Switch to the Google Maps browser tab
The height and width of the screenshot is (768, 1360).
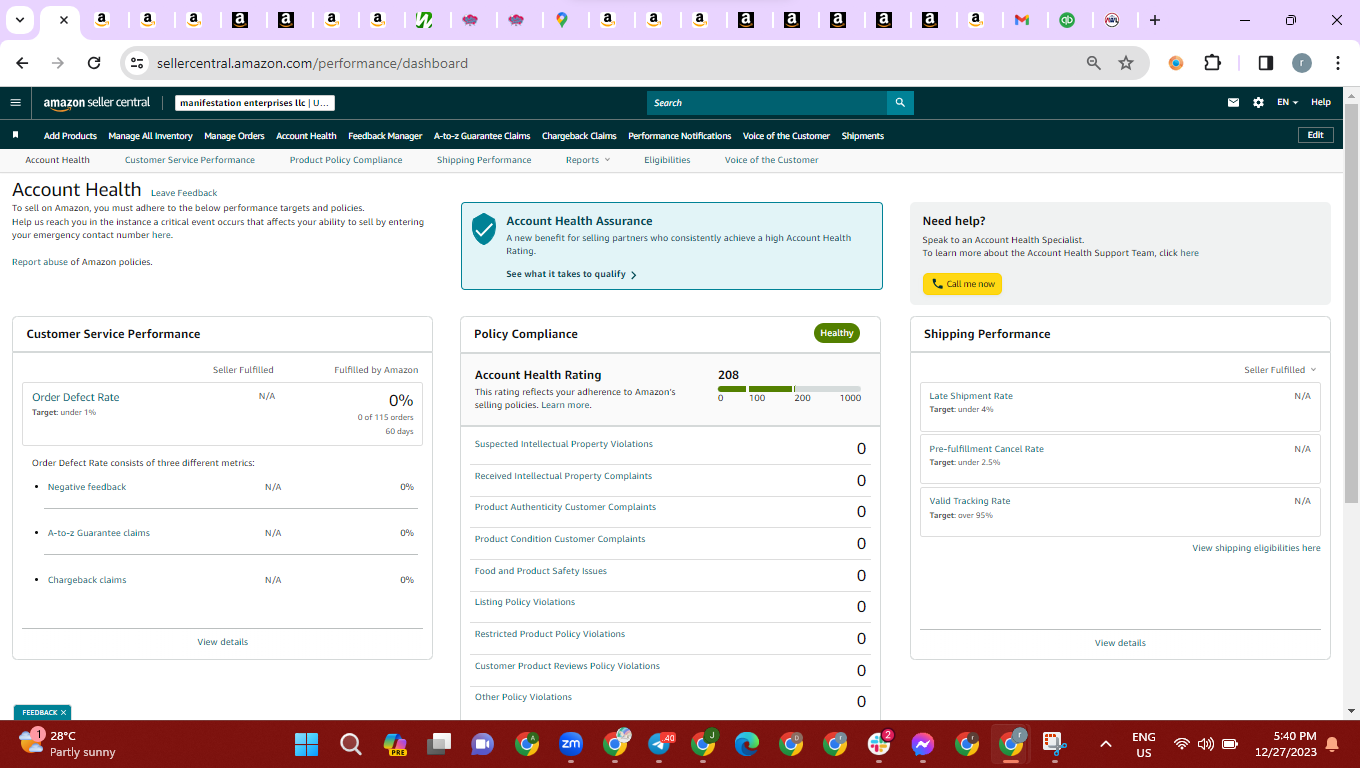point(562,20)
